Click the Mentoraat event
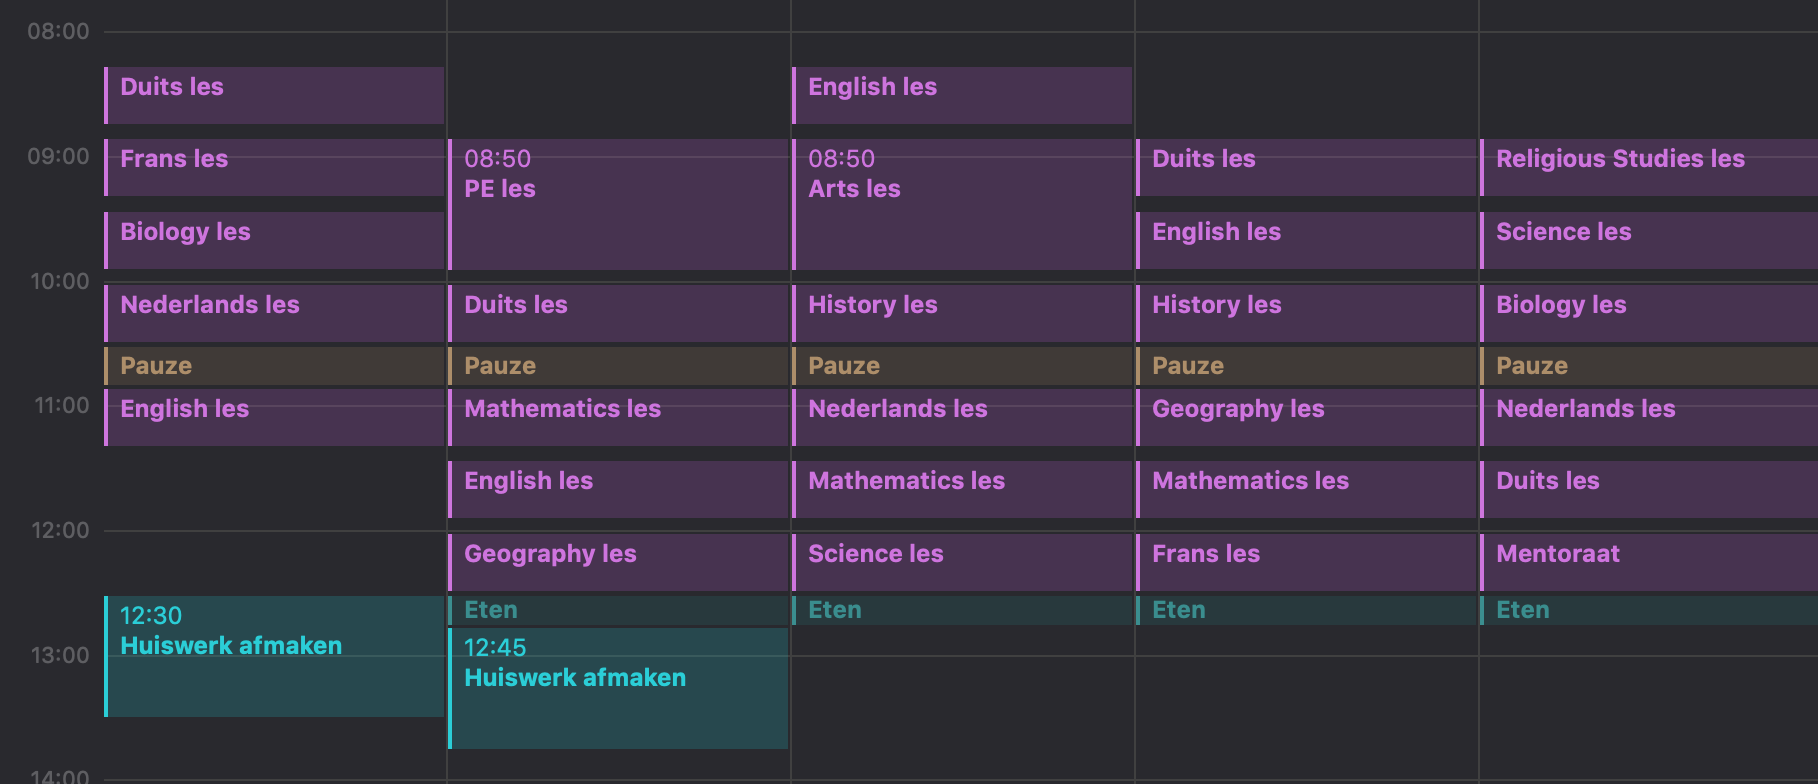Viewport: 1818px width, 784px height. [x=1648, y=562]
